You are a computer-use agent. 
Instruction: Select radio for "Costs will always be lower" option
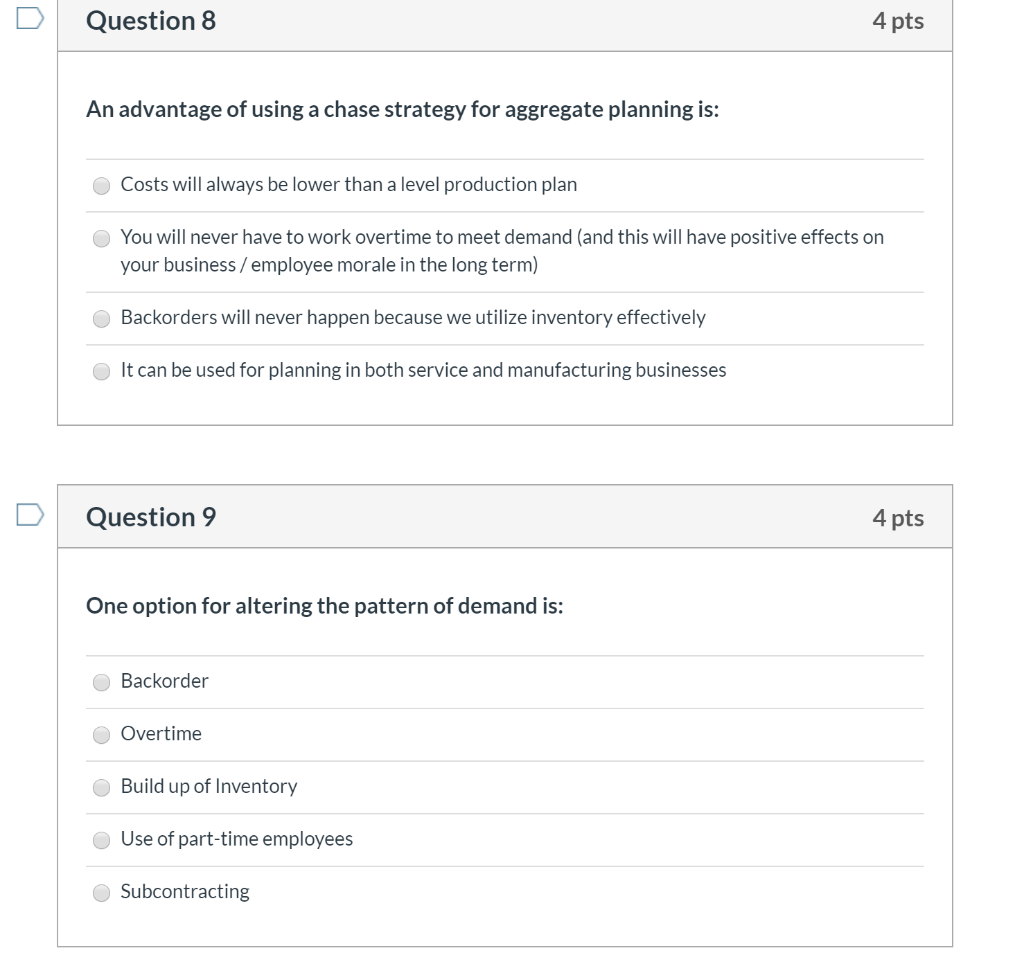tap(102, 184)
